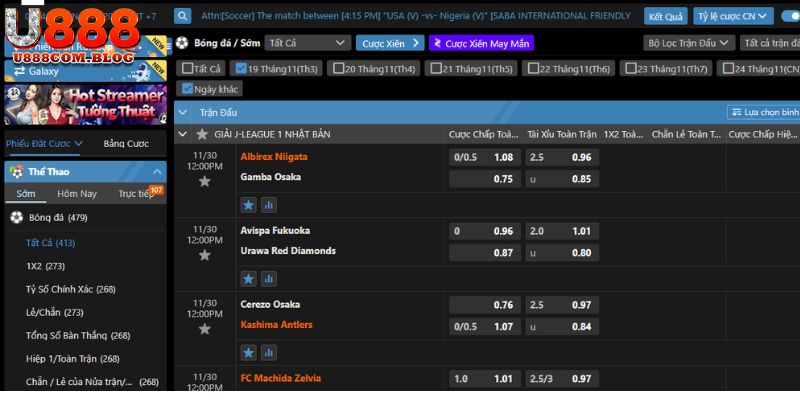Click the star icon beside GIẢI J-LEAGUE 1 NHẬT BẢN
800x400 pixels.
coord(202,134)
